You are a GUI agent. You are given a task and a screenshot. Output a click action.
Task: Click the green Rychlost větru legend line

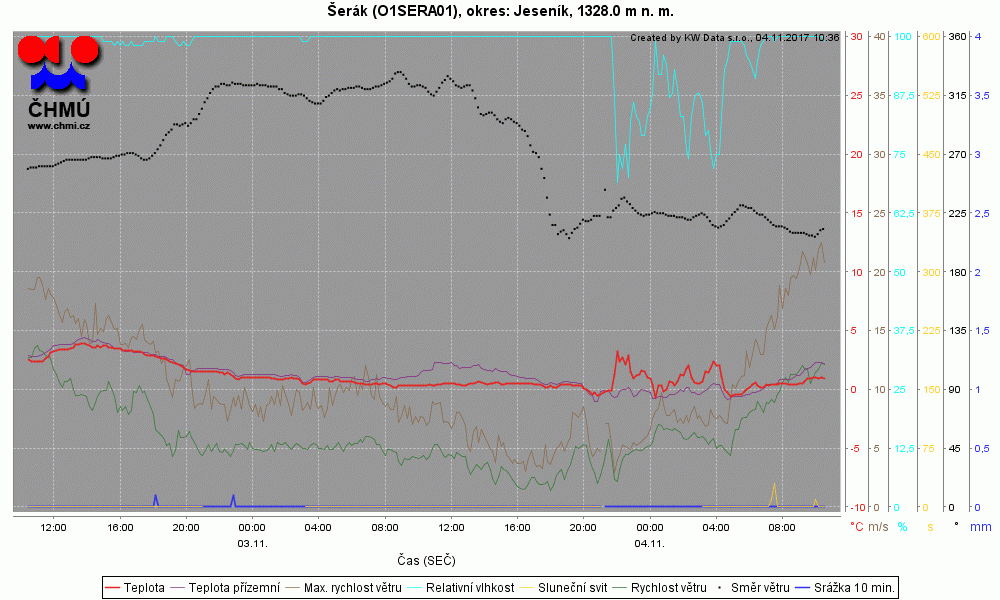pos(620,587)
